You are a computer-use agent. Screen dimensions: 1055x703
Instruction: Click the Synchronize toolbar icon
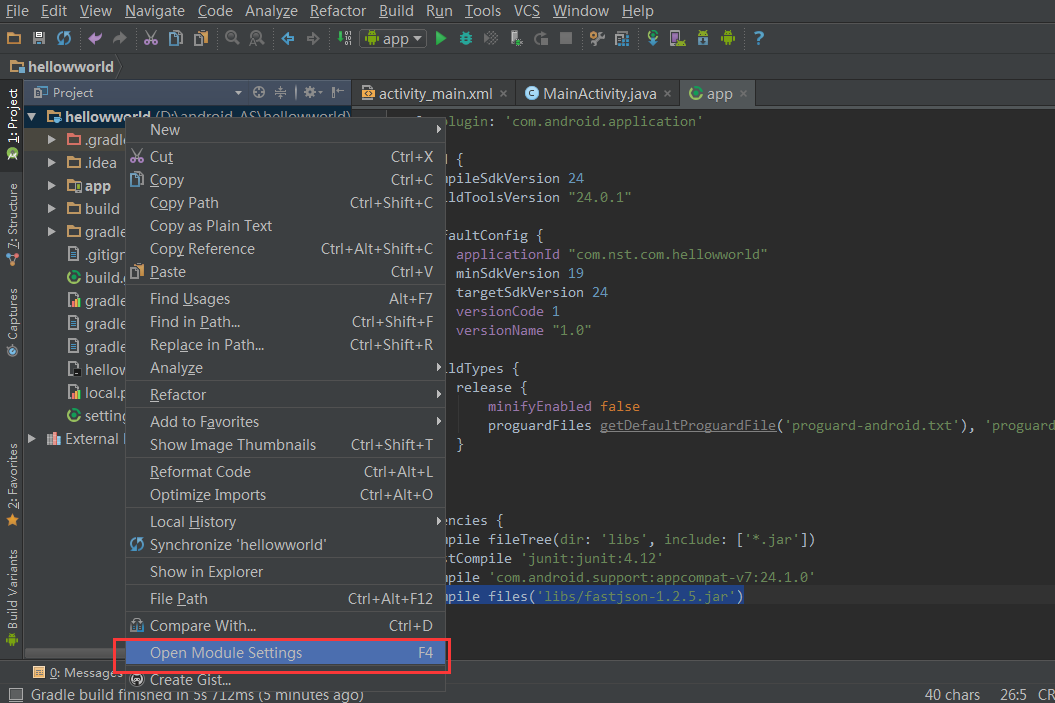coord(64,38)
